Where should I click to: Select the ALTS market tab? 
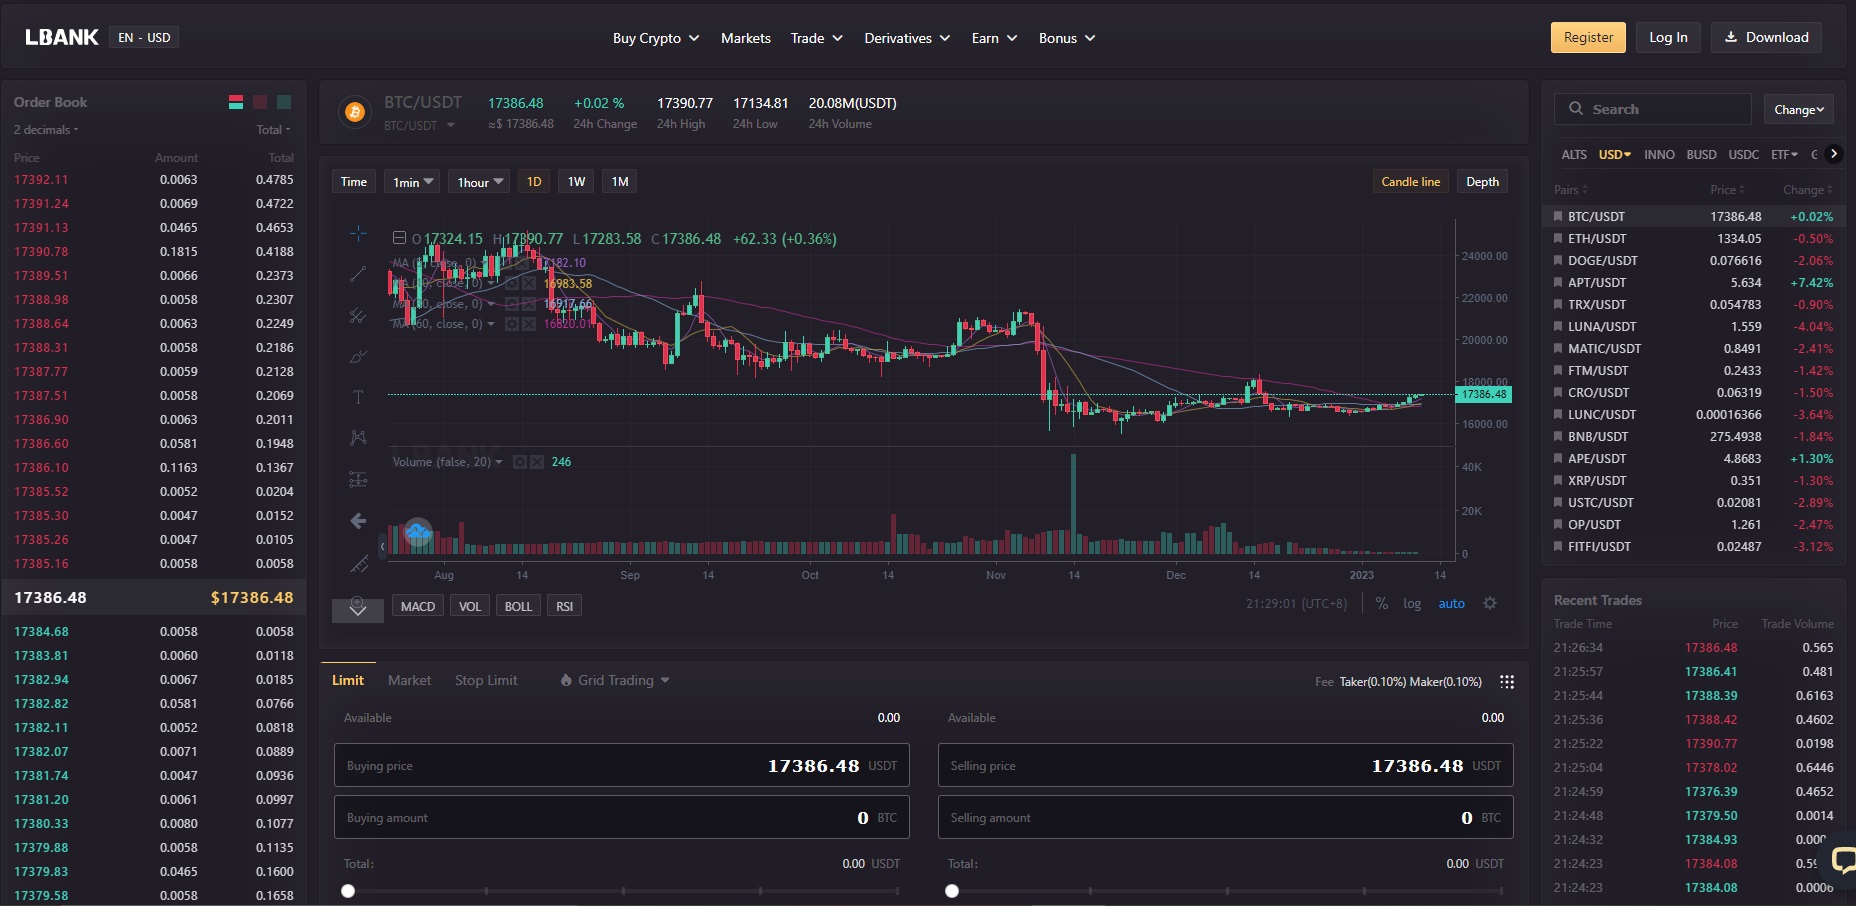pyautogui.click(x=1574, y=154)
